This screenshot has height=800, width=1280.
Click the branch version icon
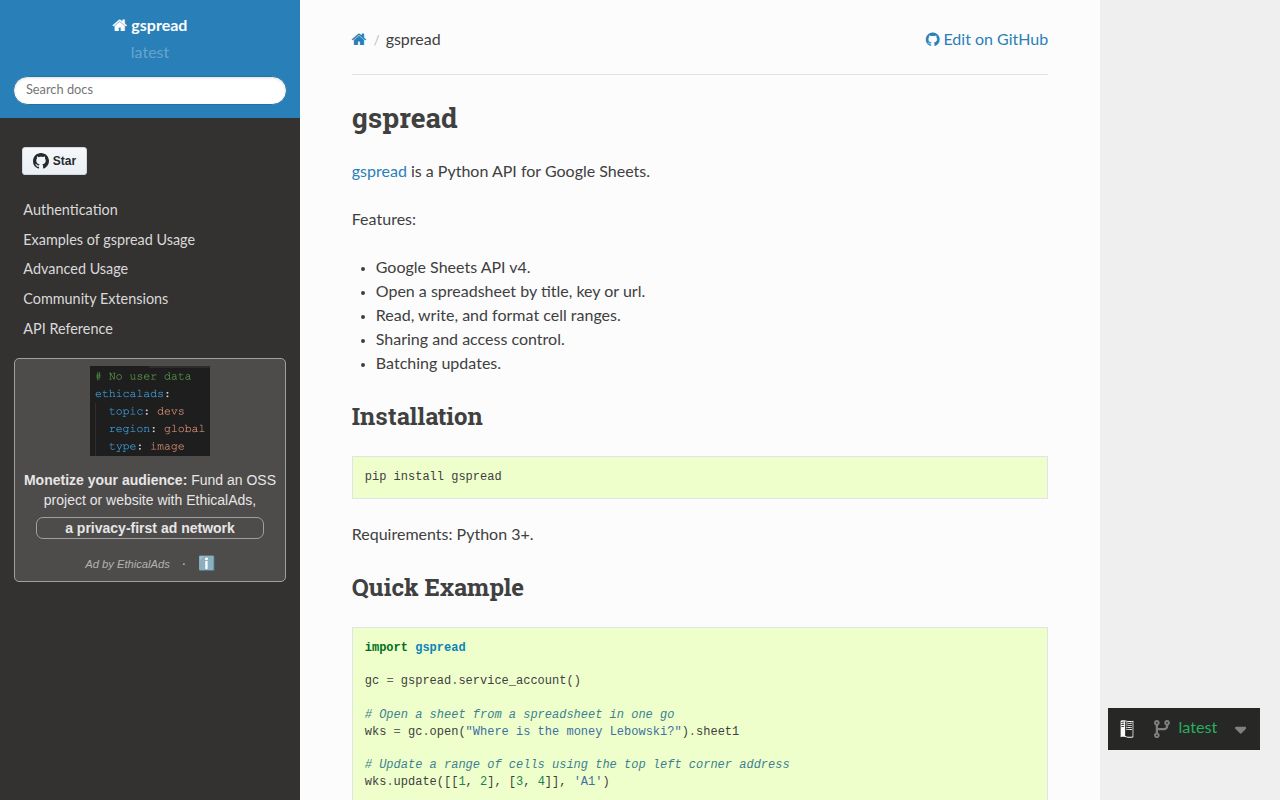point(1161,729)
